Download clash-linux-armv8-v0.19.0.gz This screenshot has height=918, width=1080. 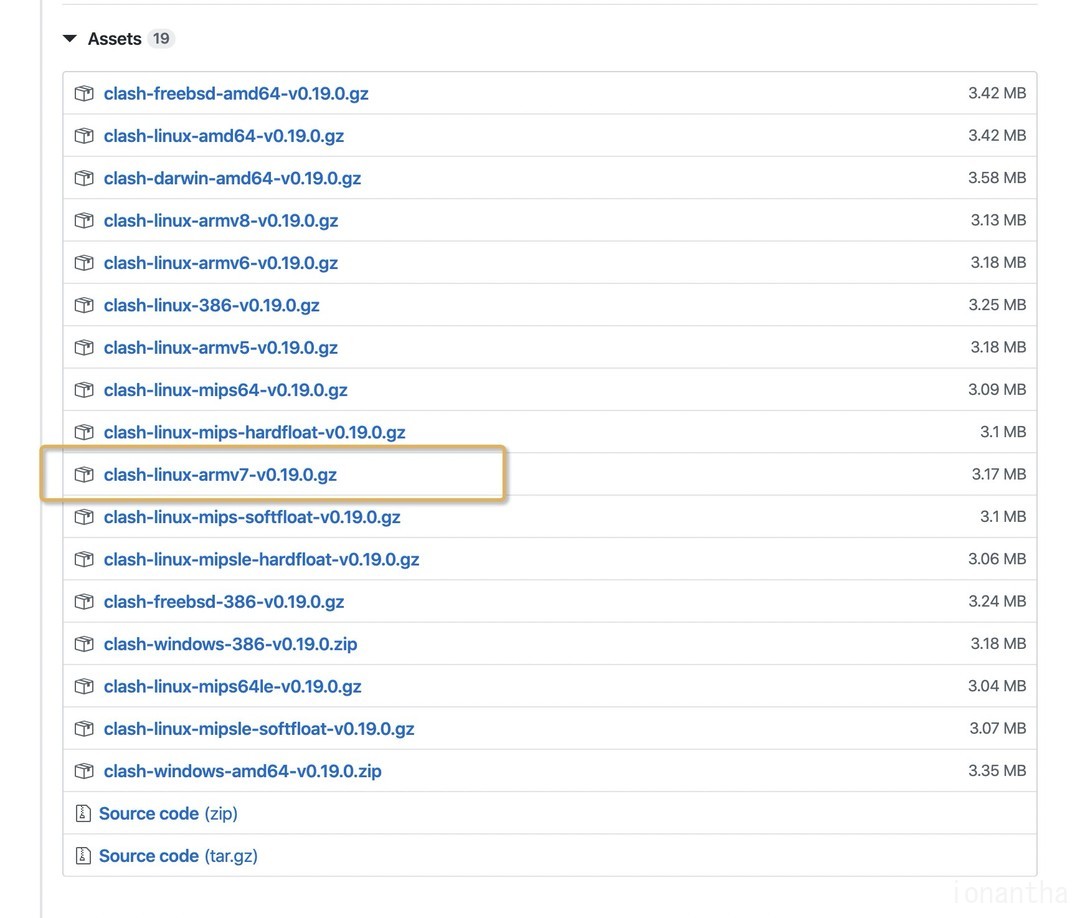point(221,221)
